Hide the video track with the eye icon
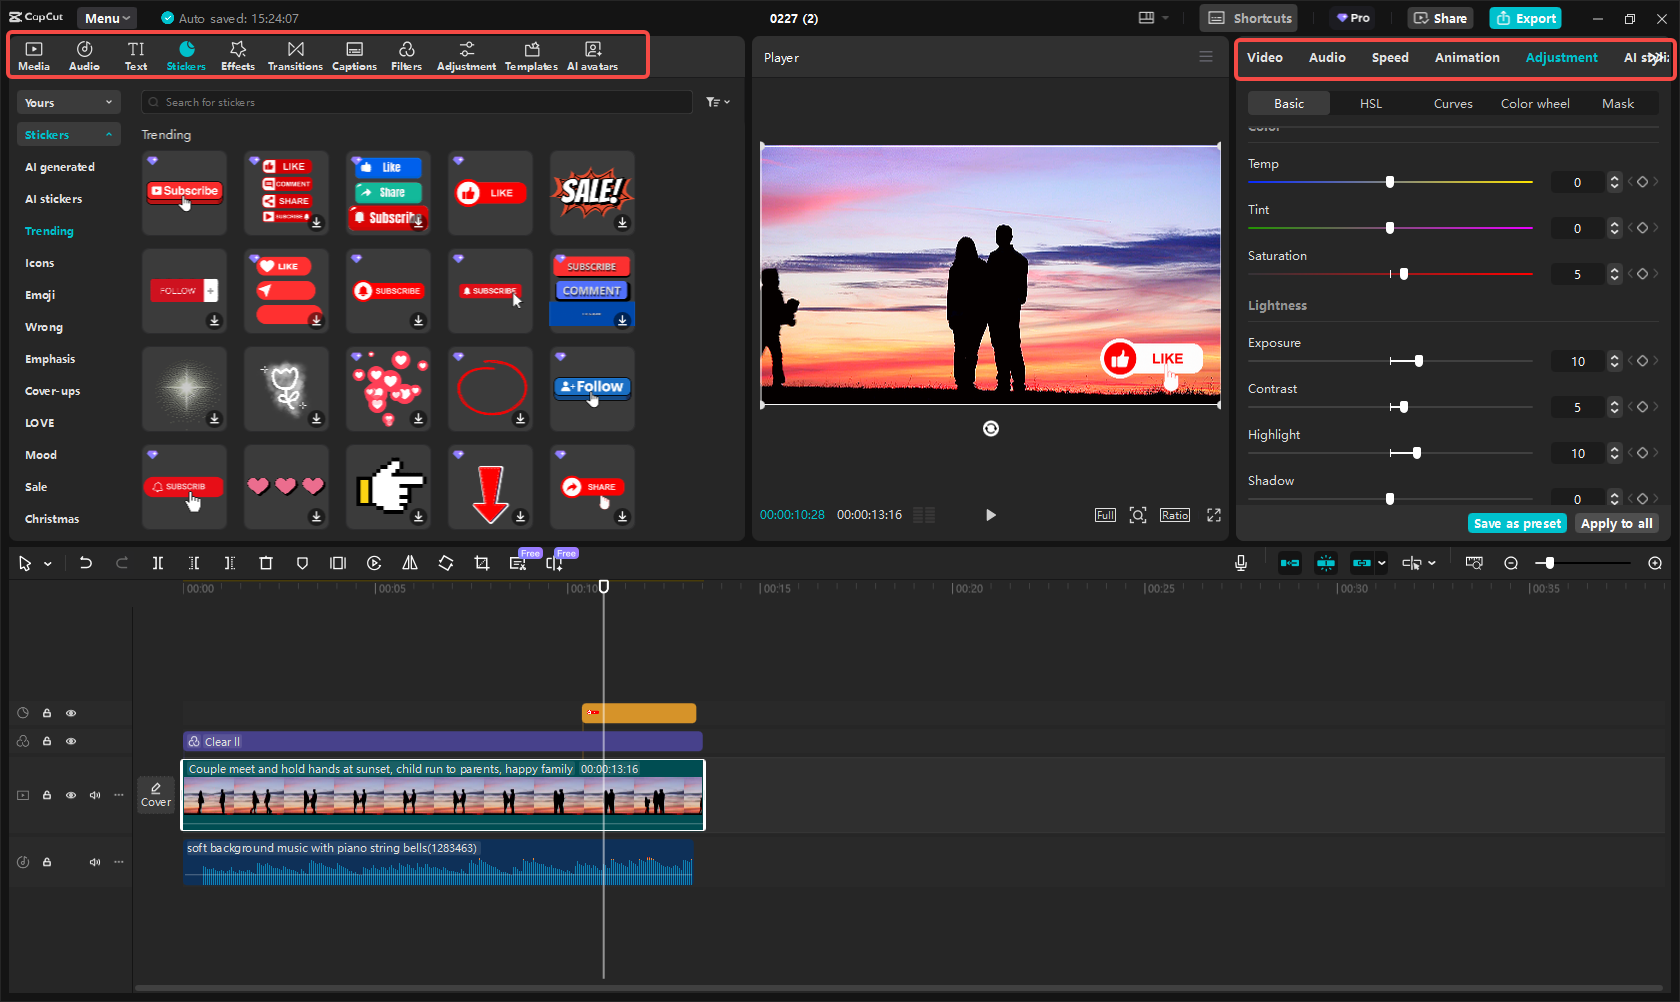This screenshot has height=1002, width=1680. 70,795
